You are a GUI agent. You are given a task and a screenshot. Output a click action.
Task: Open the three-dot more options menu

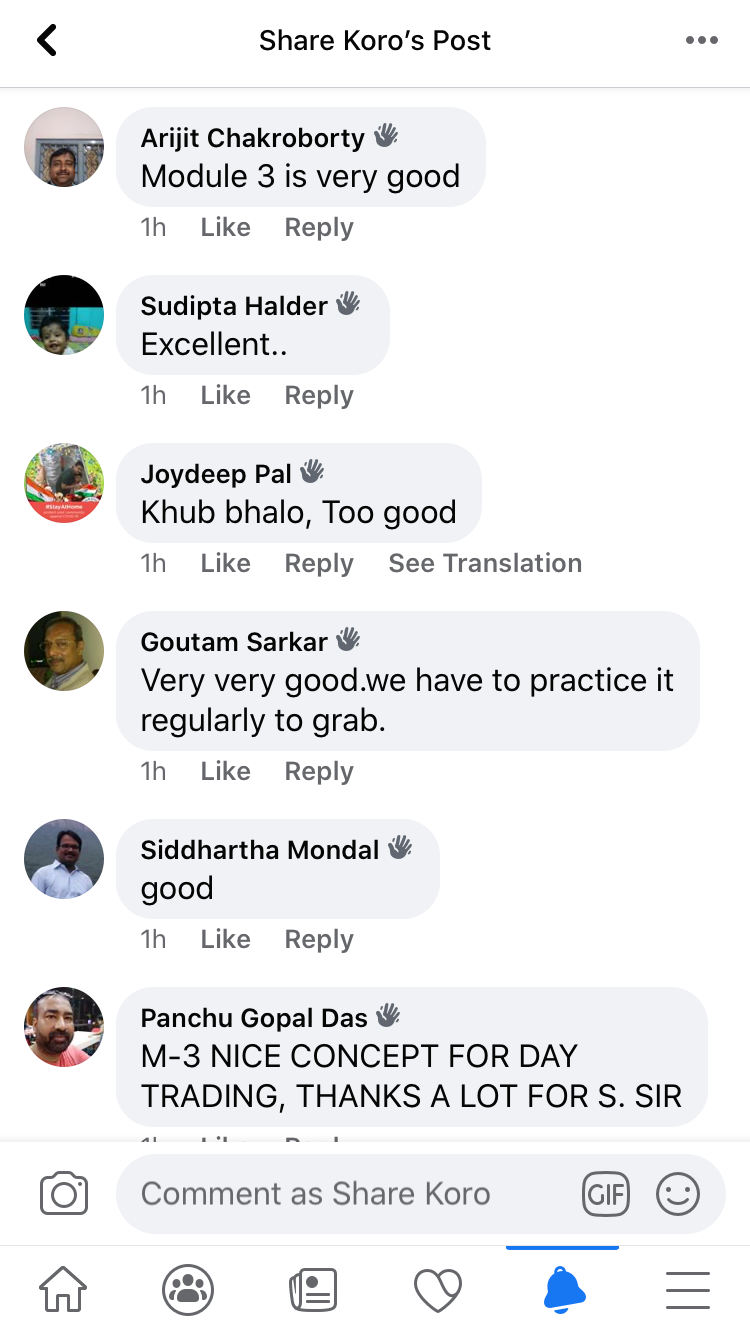coord(701,41)
